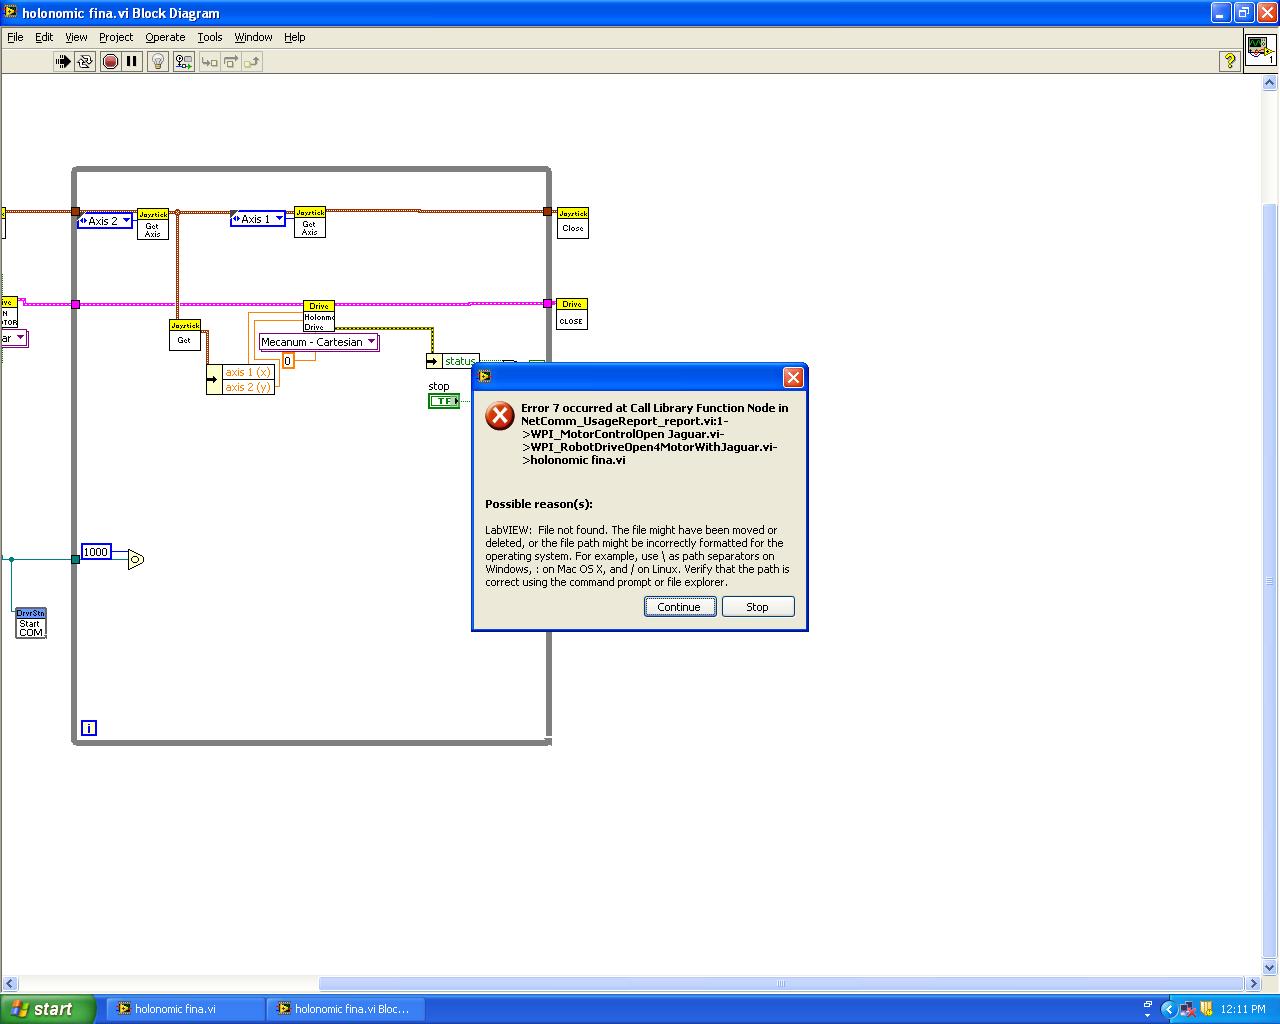Select the Step Into debugging icon
Screen dimensions: 1280x1024
(209, 61)
